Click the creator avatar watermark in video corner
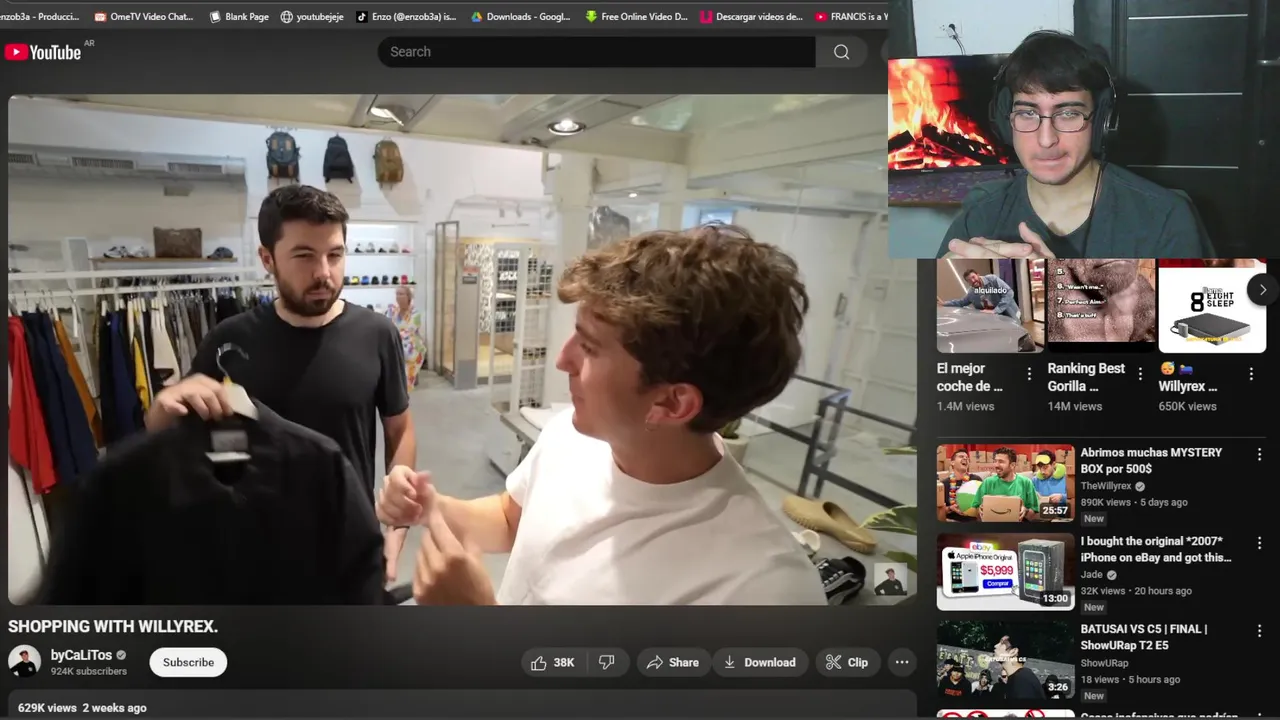The height and width of the screenshot is (720, 1280). pos(890,579)
